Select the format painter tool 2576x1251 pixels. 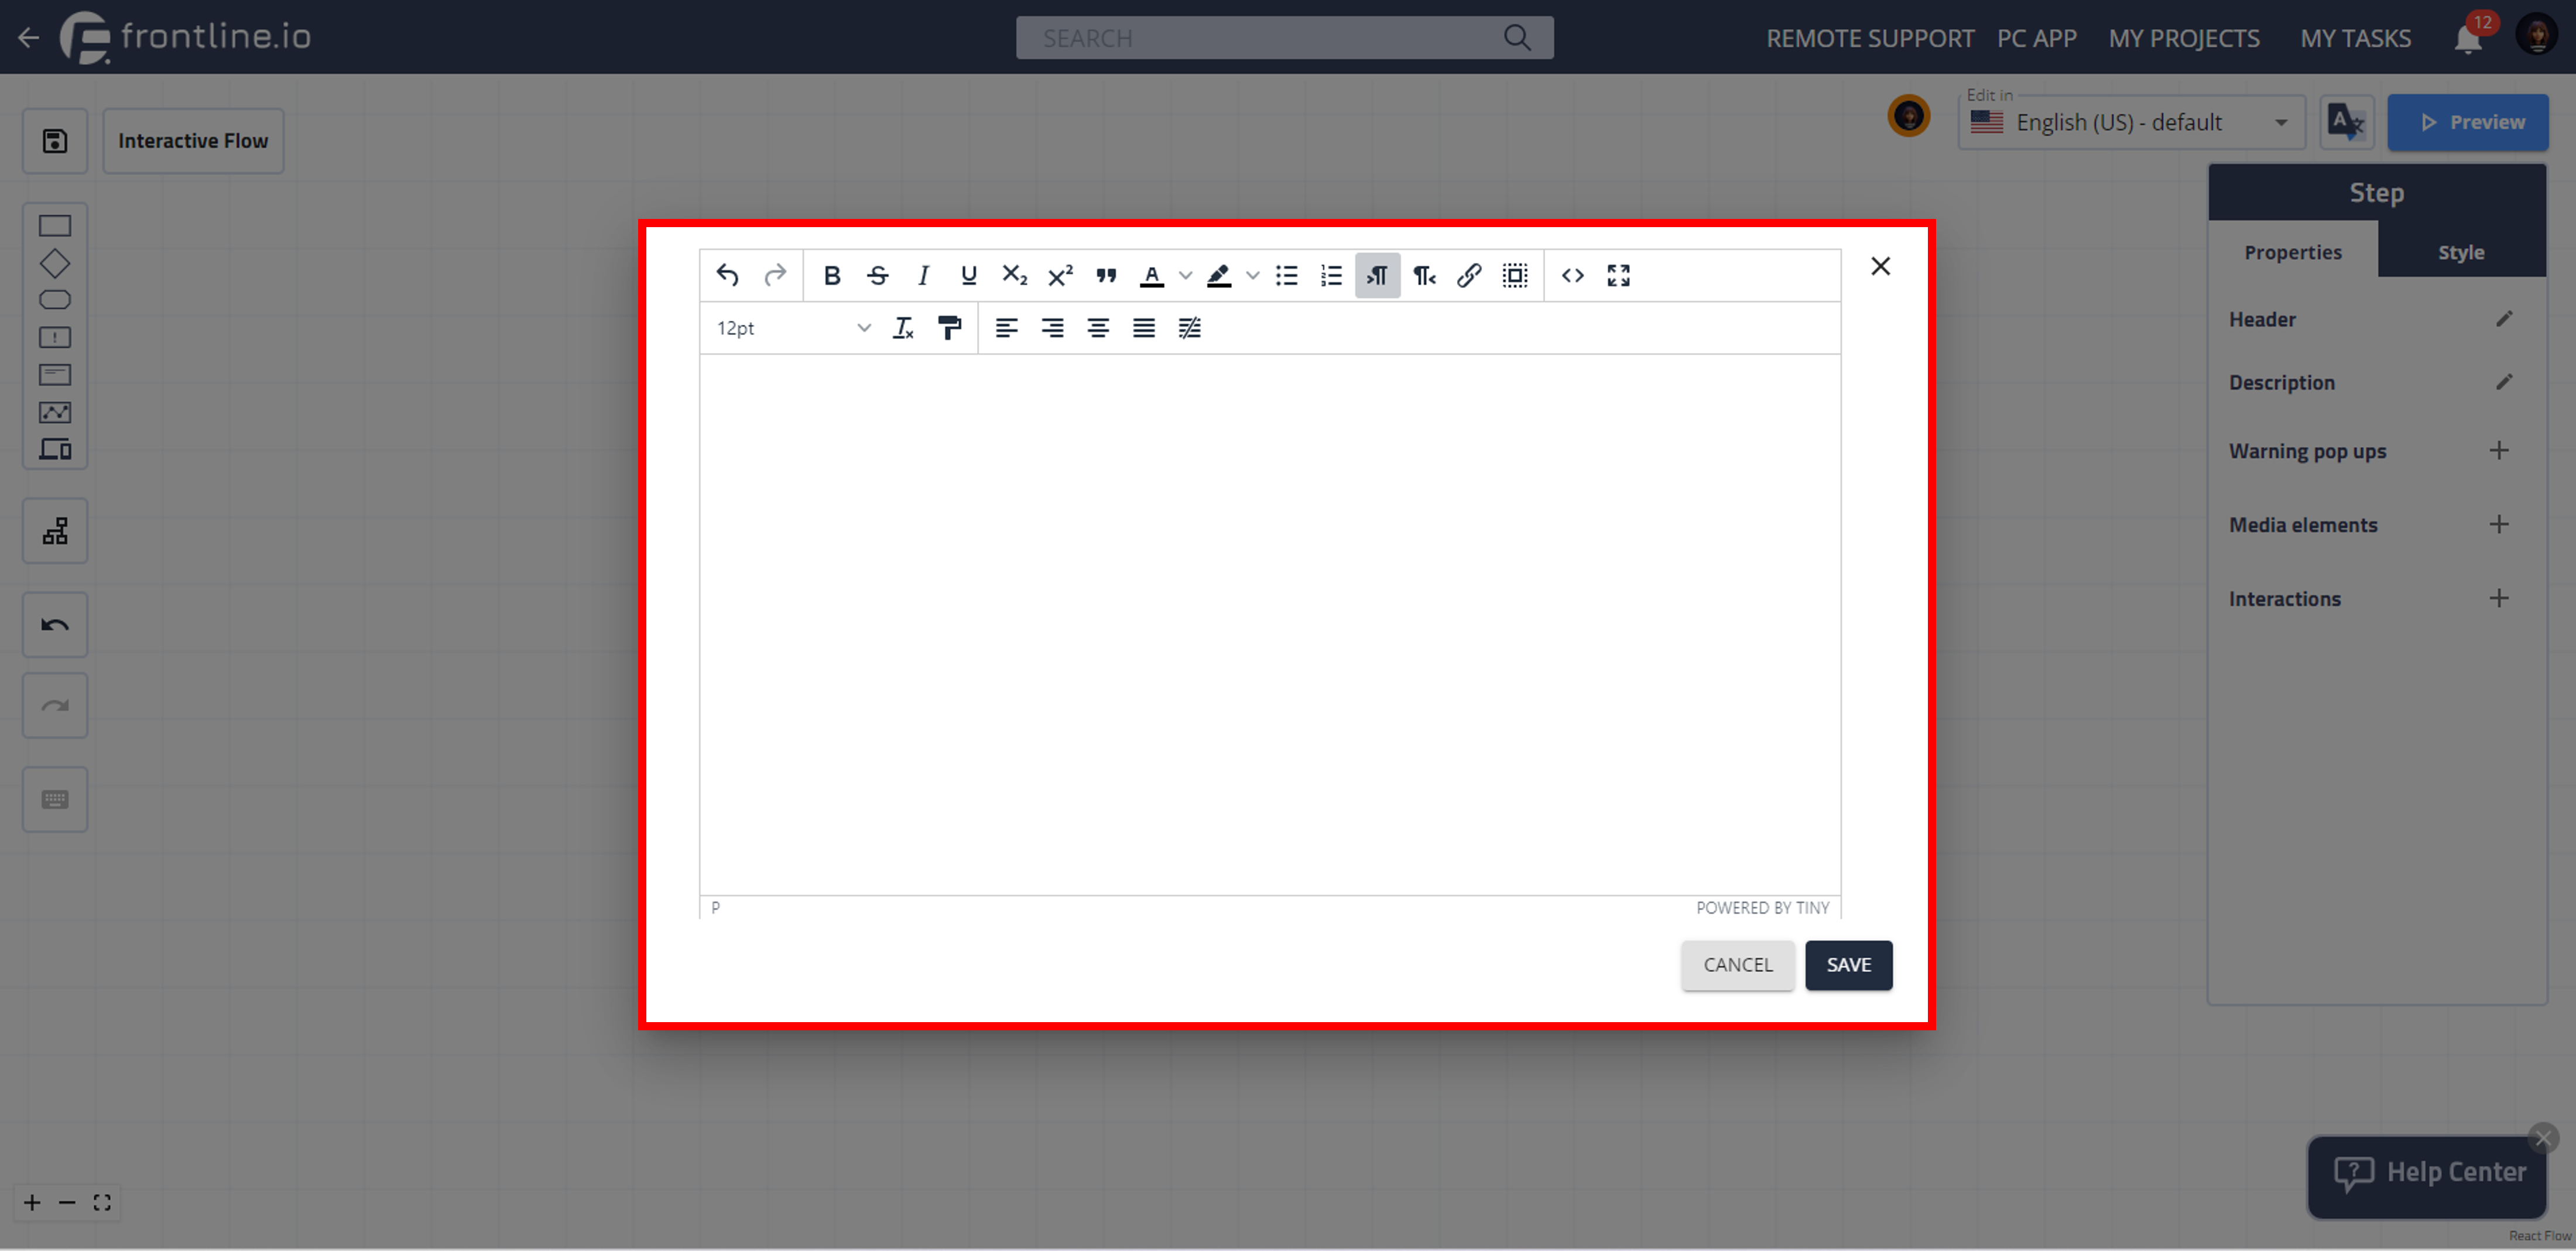tap(948, 328)
